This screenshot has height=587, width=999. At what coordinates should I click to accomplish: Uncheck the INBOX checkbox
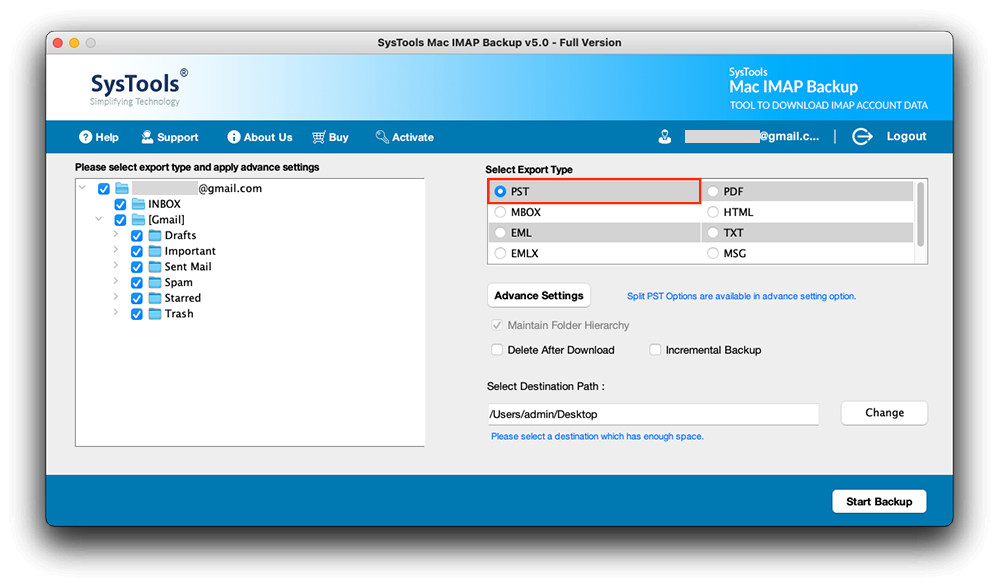click(120, 205)
